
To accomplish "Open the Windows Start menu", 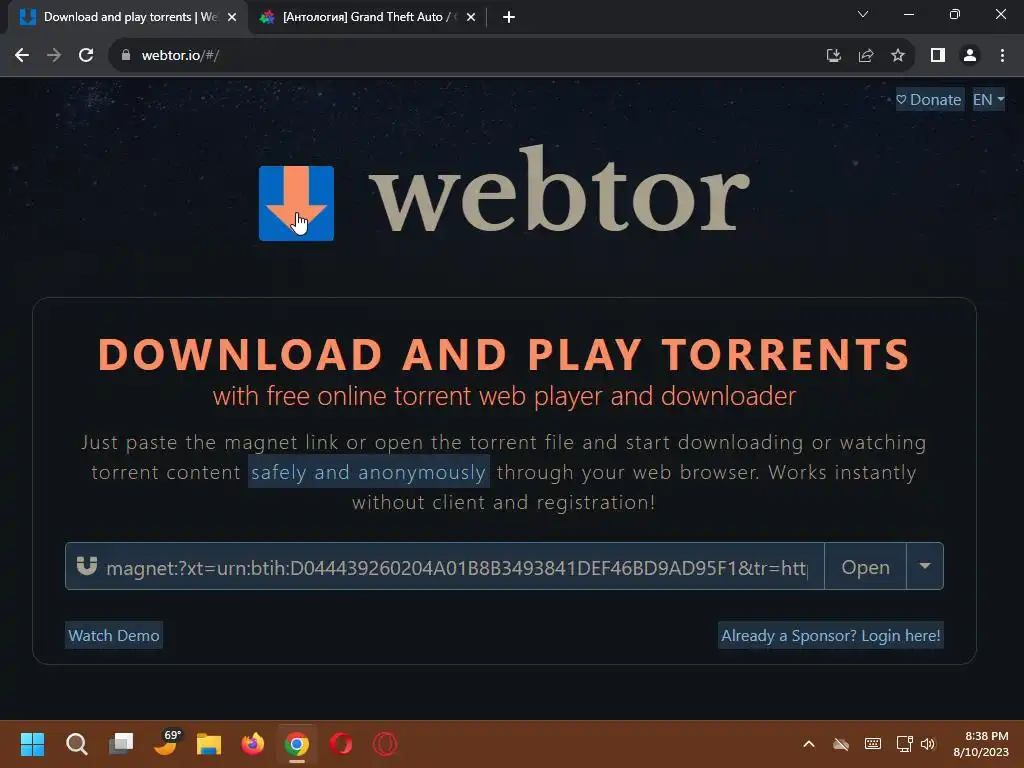I will tap(32, 744).
